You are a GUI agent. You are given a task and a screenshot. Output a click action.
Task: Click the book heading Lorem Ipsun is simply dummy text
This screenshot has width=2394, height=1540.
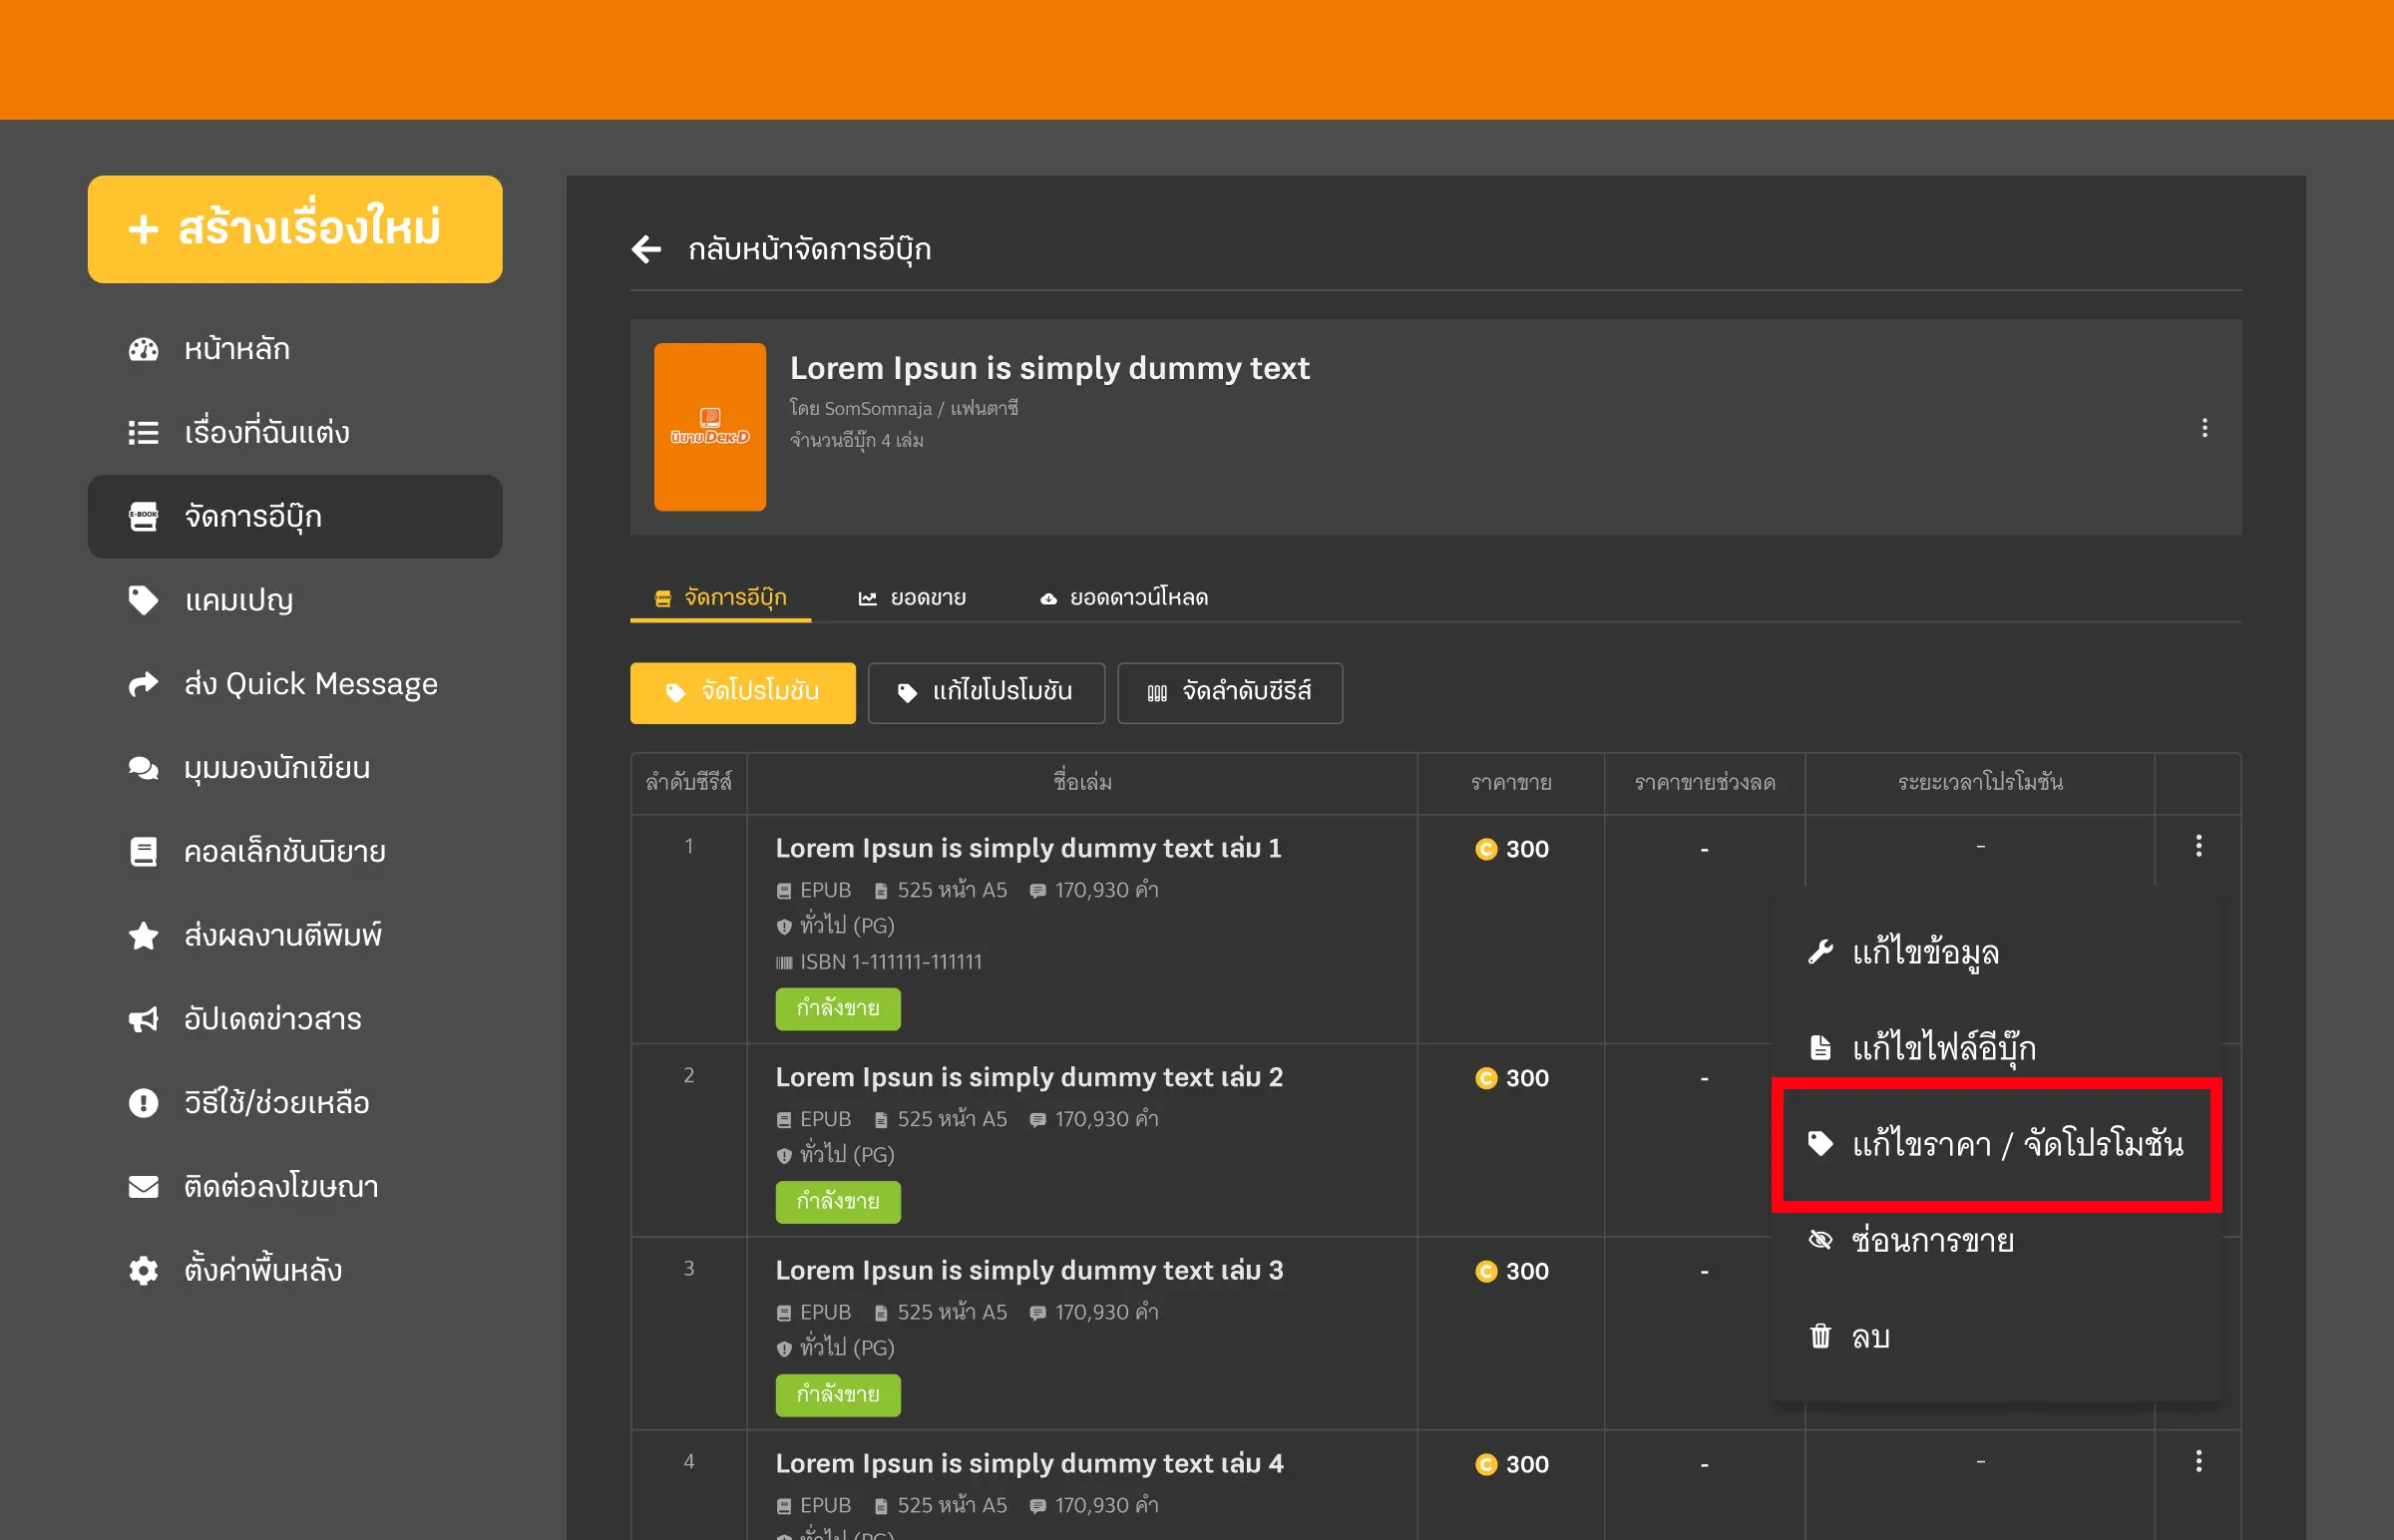tap(1049, 368)
